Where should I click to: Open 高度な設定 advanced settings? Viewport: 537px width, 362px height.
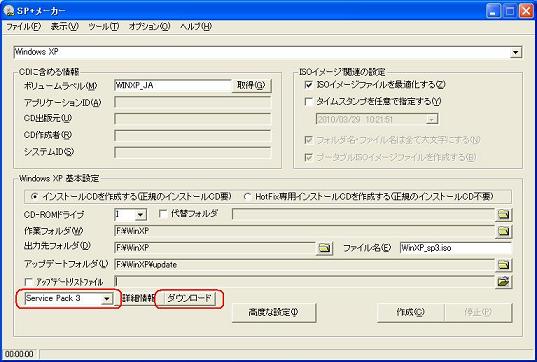(x=273, y=312)
